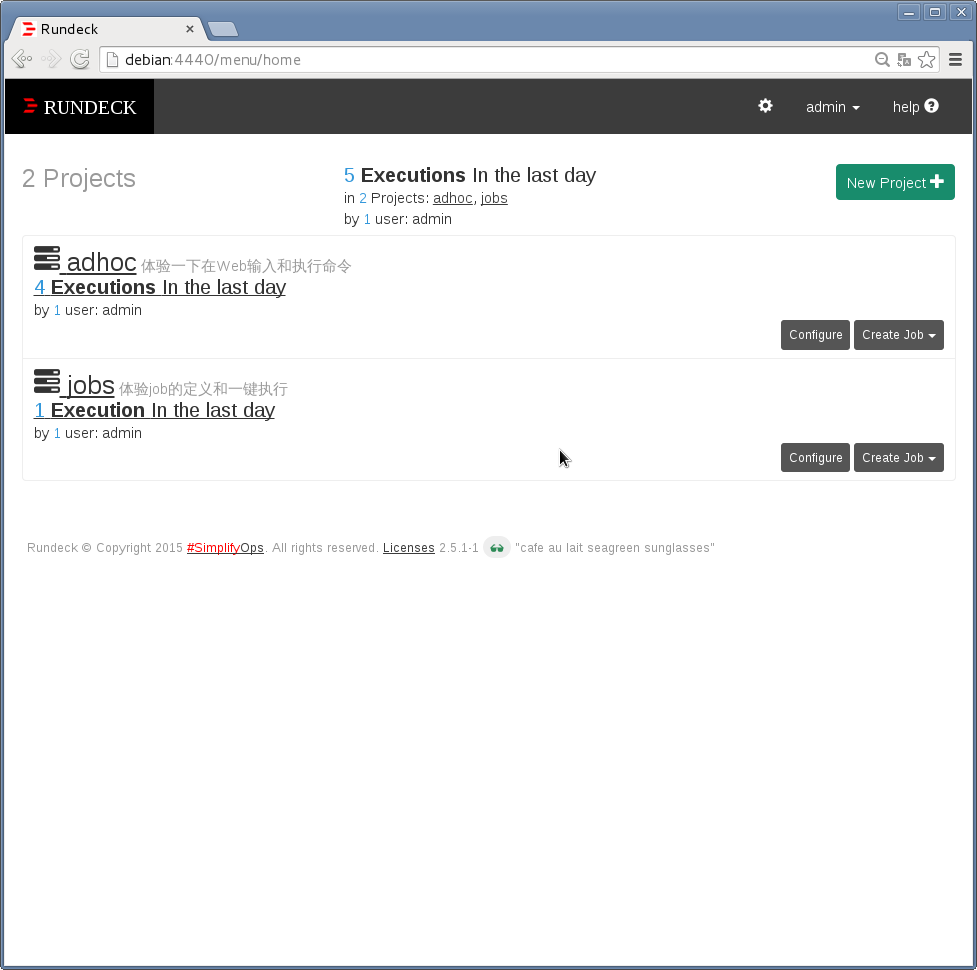
Task: Click the plus icon on New Project
Action: pyautogui.click(x=936, y=181)
